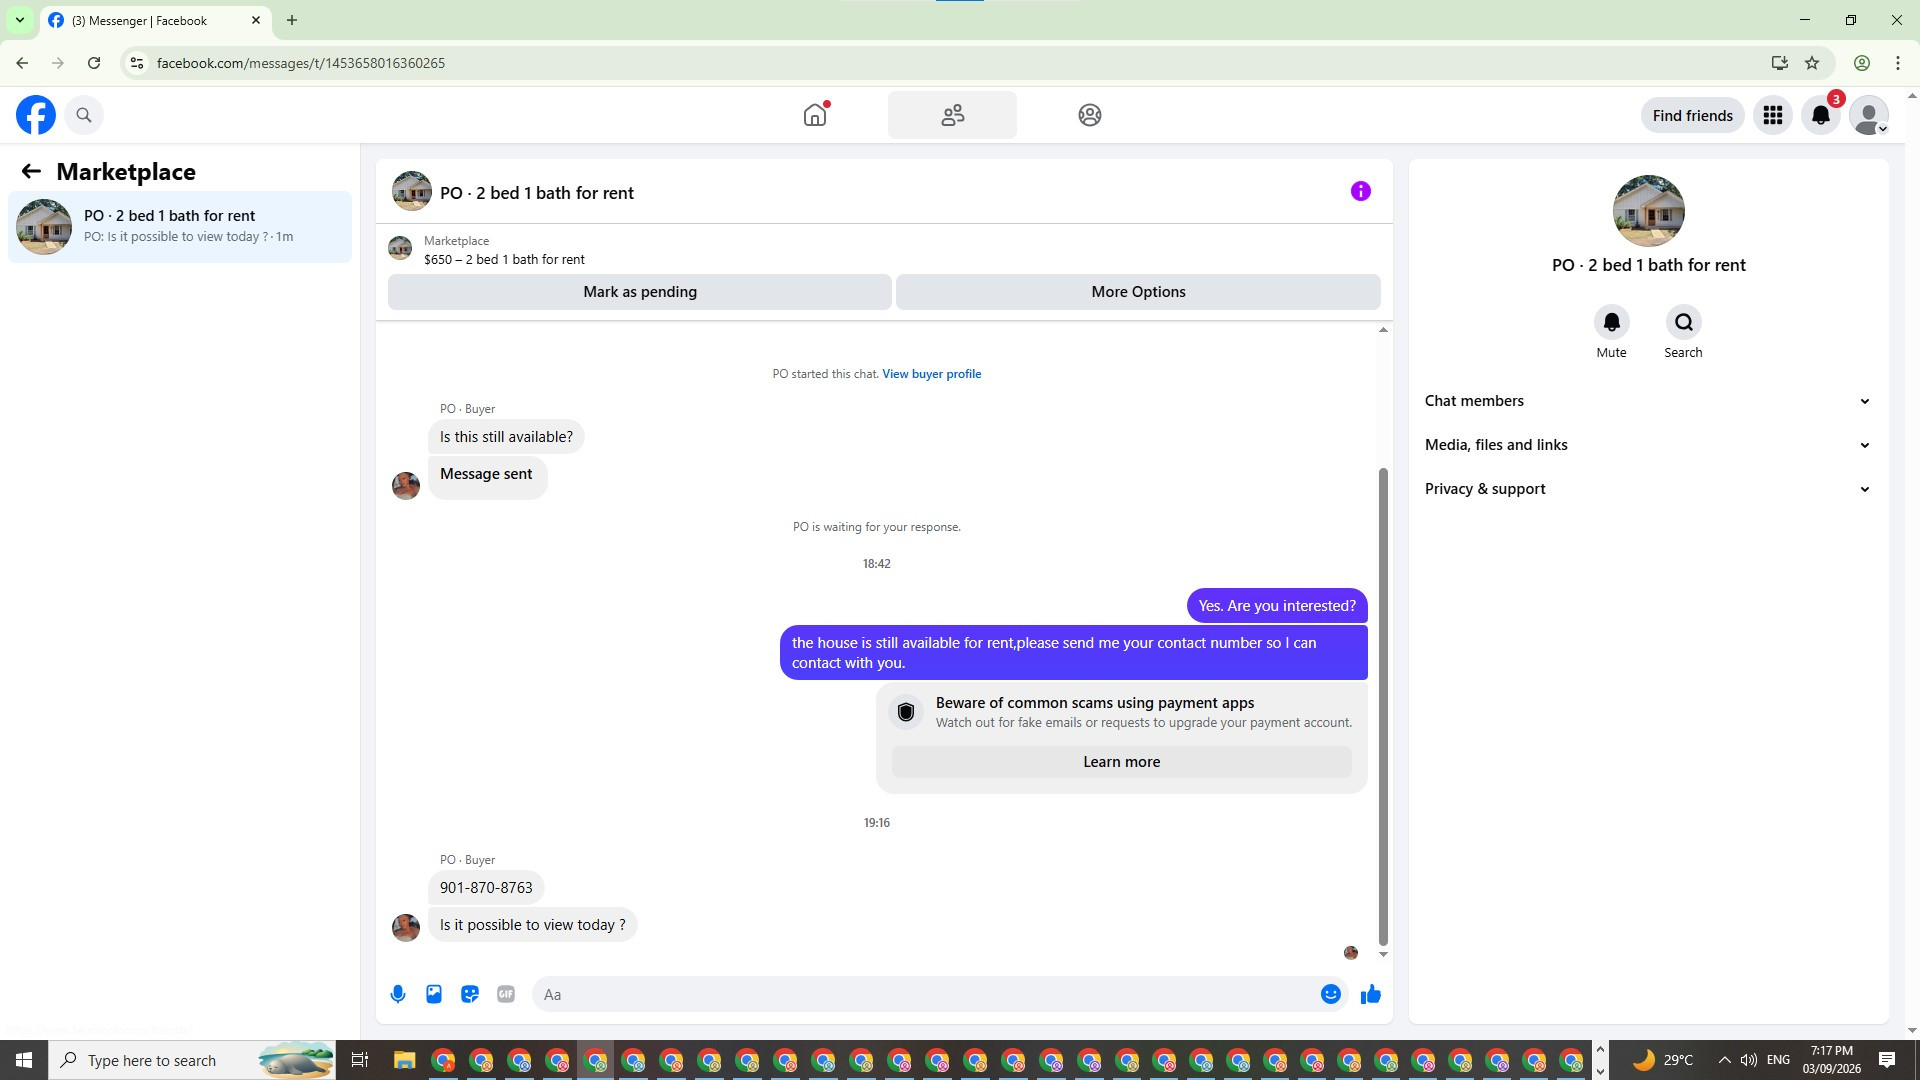Open Windows Start menu
Screen dimensions: 1920x1080
(x=24, y=1060)
